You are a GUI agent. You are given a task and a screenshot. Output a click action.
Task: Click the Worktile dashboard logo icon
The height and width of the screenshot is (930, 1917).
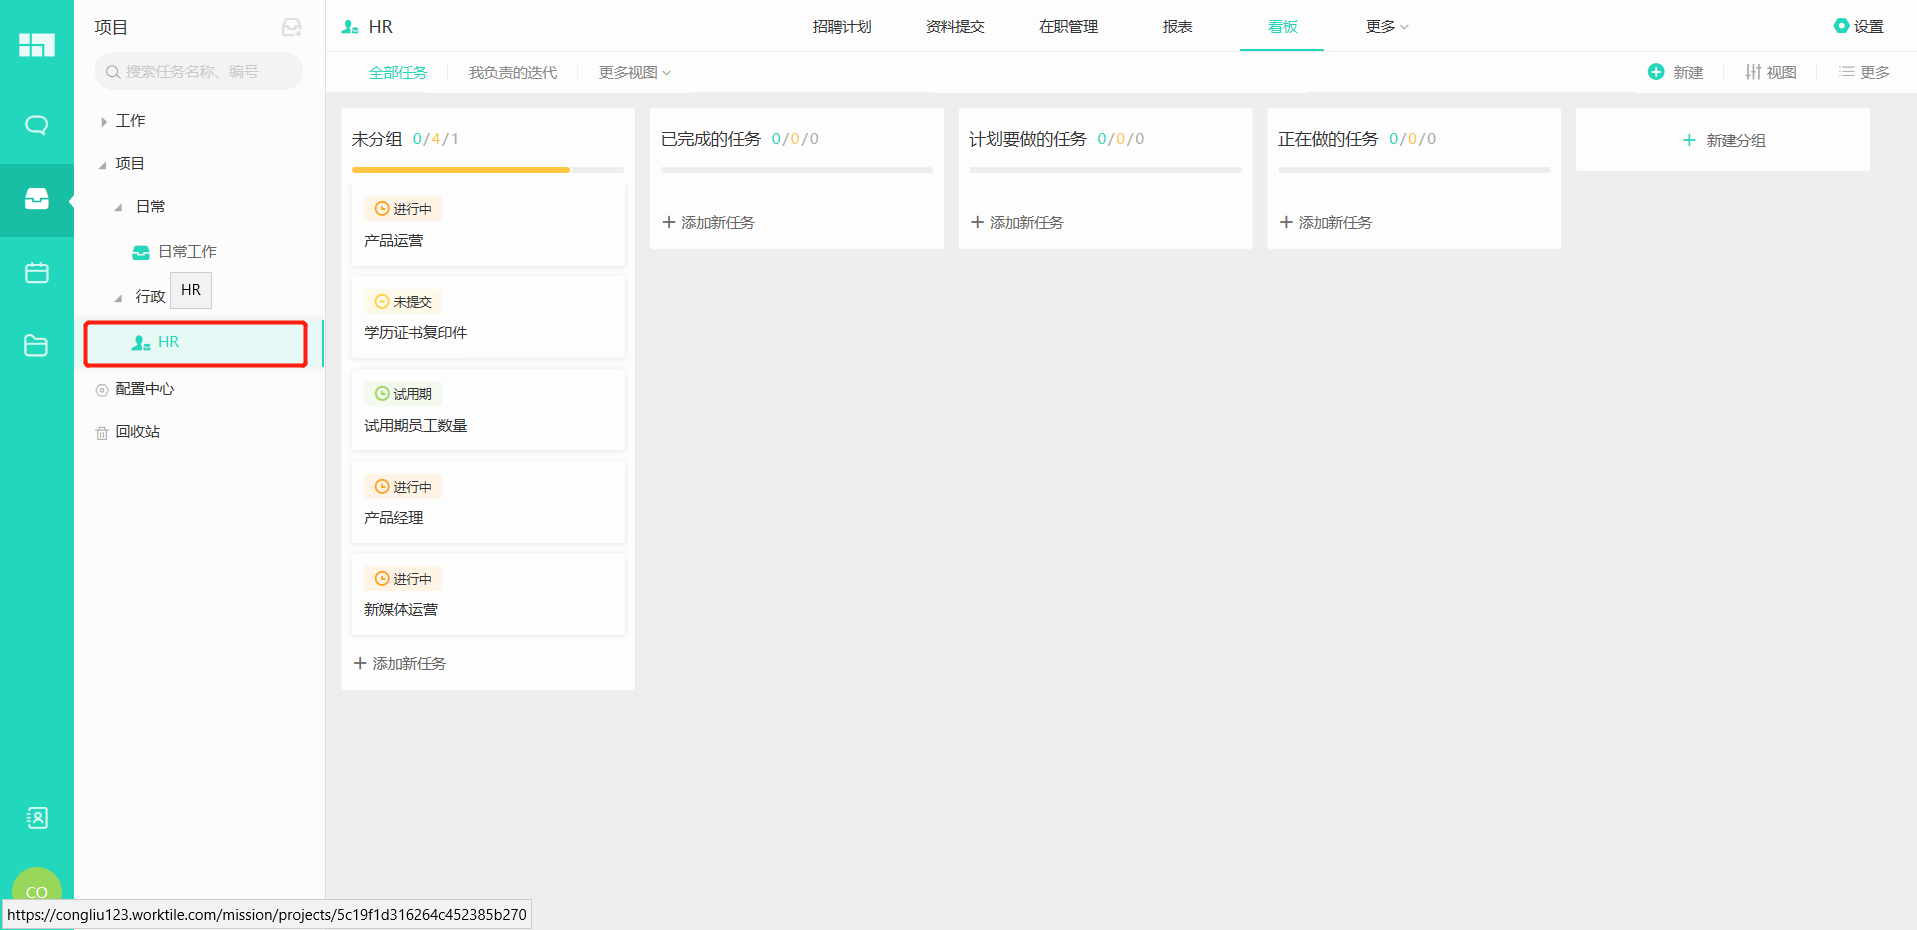[x=36, y=45]
